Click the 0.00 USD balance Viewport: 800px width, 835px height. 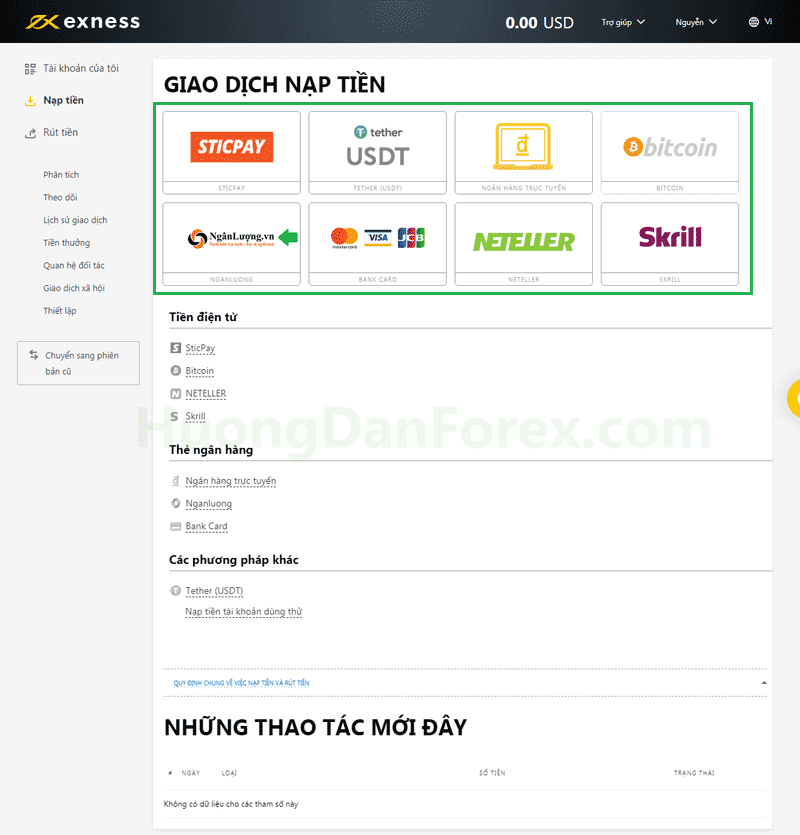click(x=539, y=23)
